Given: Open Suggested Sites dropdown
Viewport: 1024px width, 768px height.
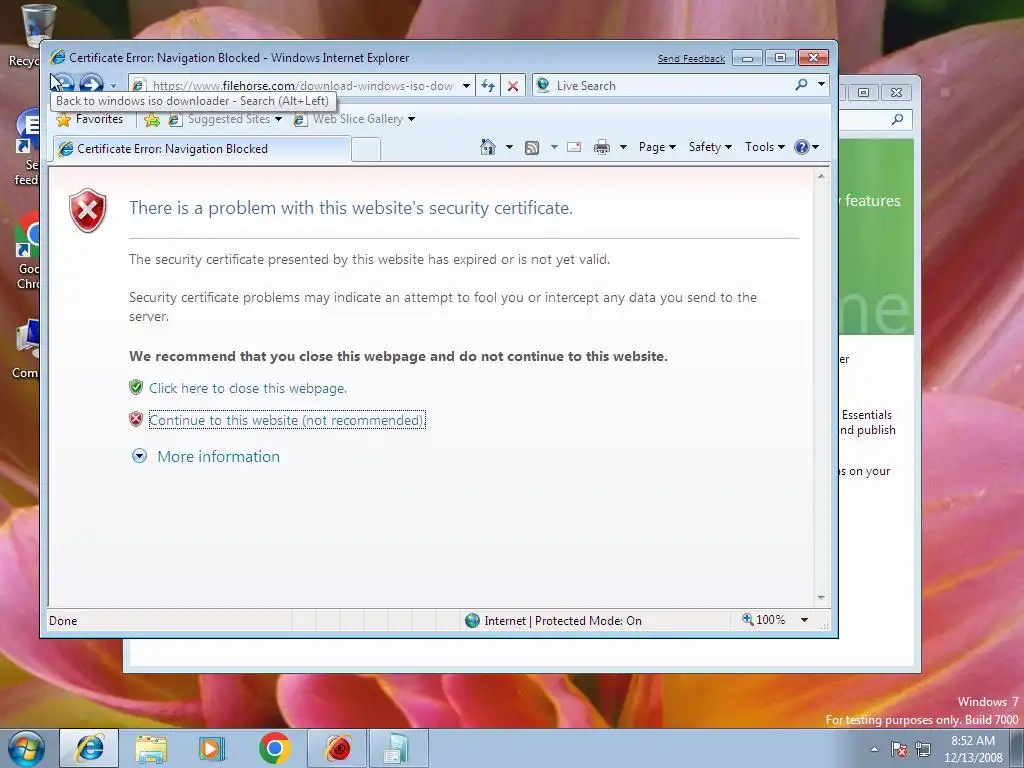Looking at the screenshot, I should pyautogui.click(x=225, y=119).
